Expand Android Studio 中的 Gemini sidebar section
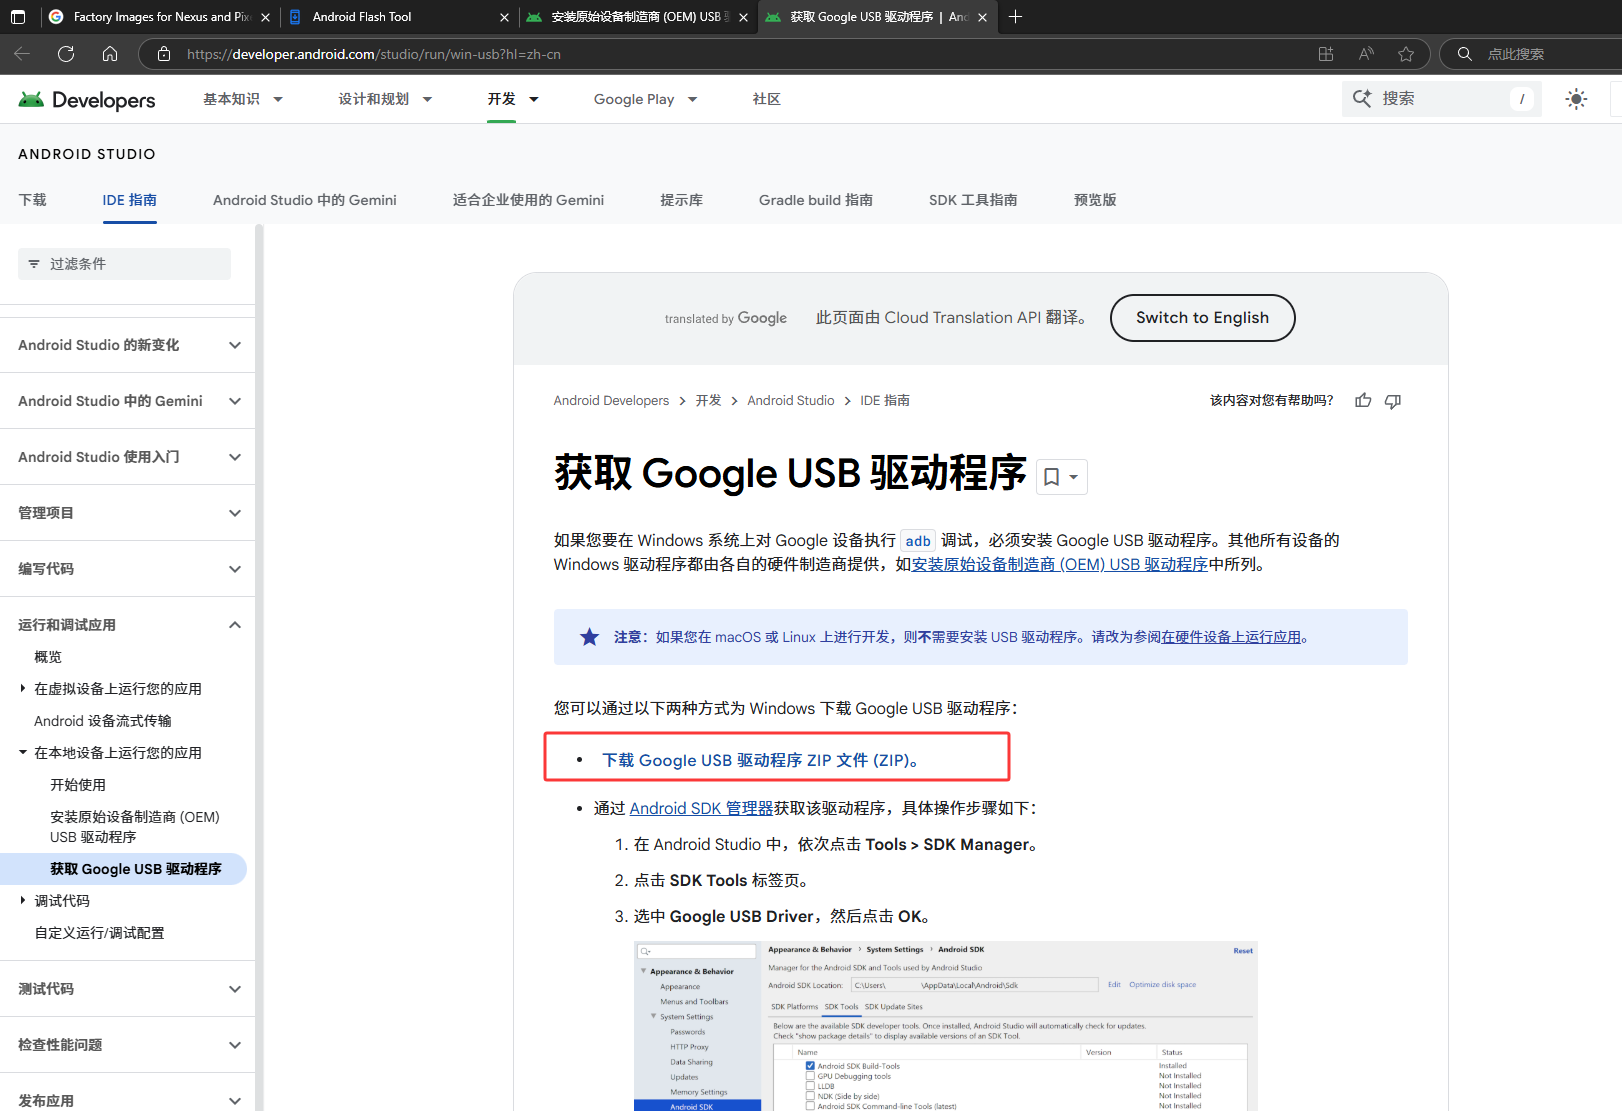The width and height of the screenshot is (1622, 1111). coord(235,401)
